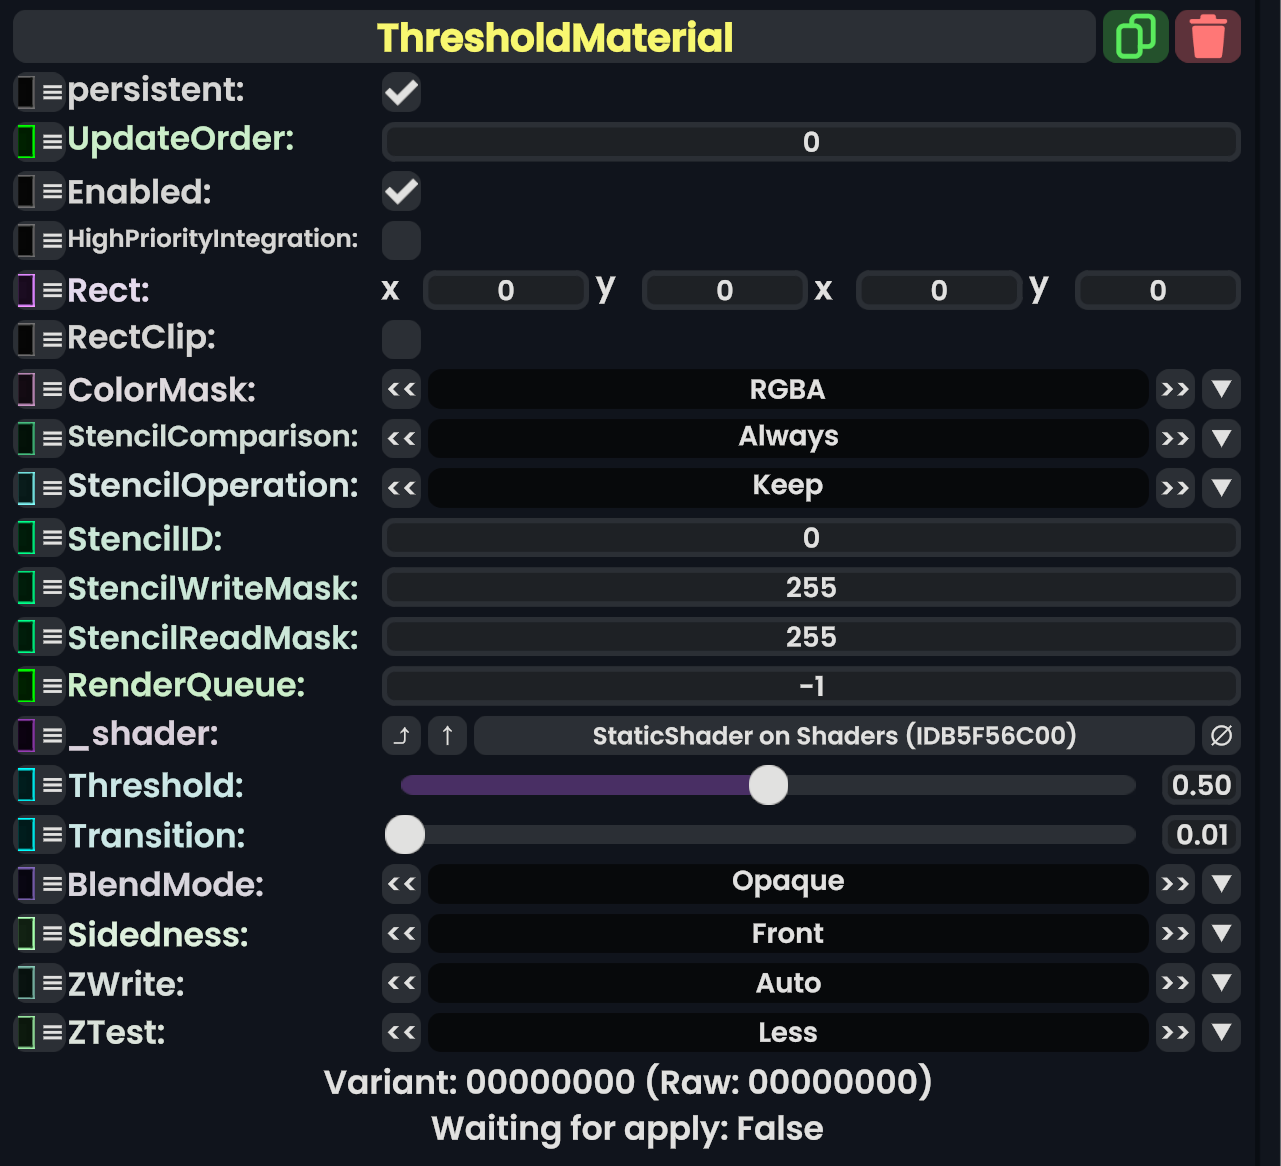The width and height of the screenshot is (1281, 1166).
Task: Click the StencilComparison Always value
Action: point(788,438)
